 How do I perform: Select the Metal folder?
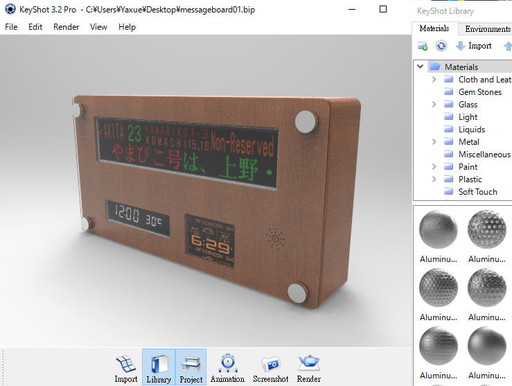tap(462, 142)
